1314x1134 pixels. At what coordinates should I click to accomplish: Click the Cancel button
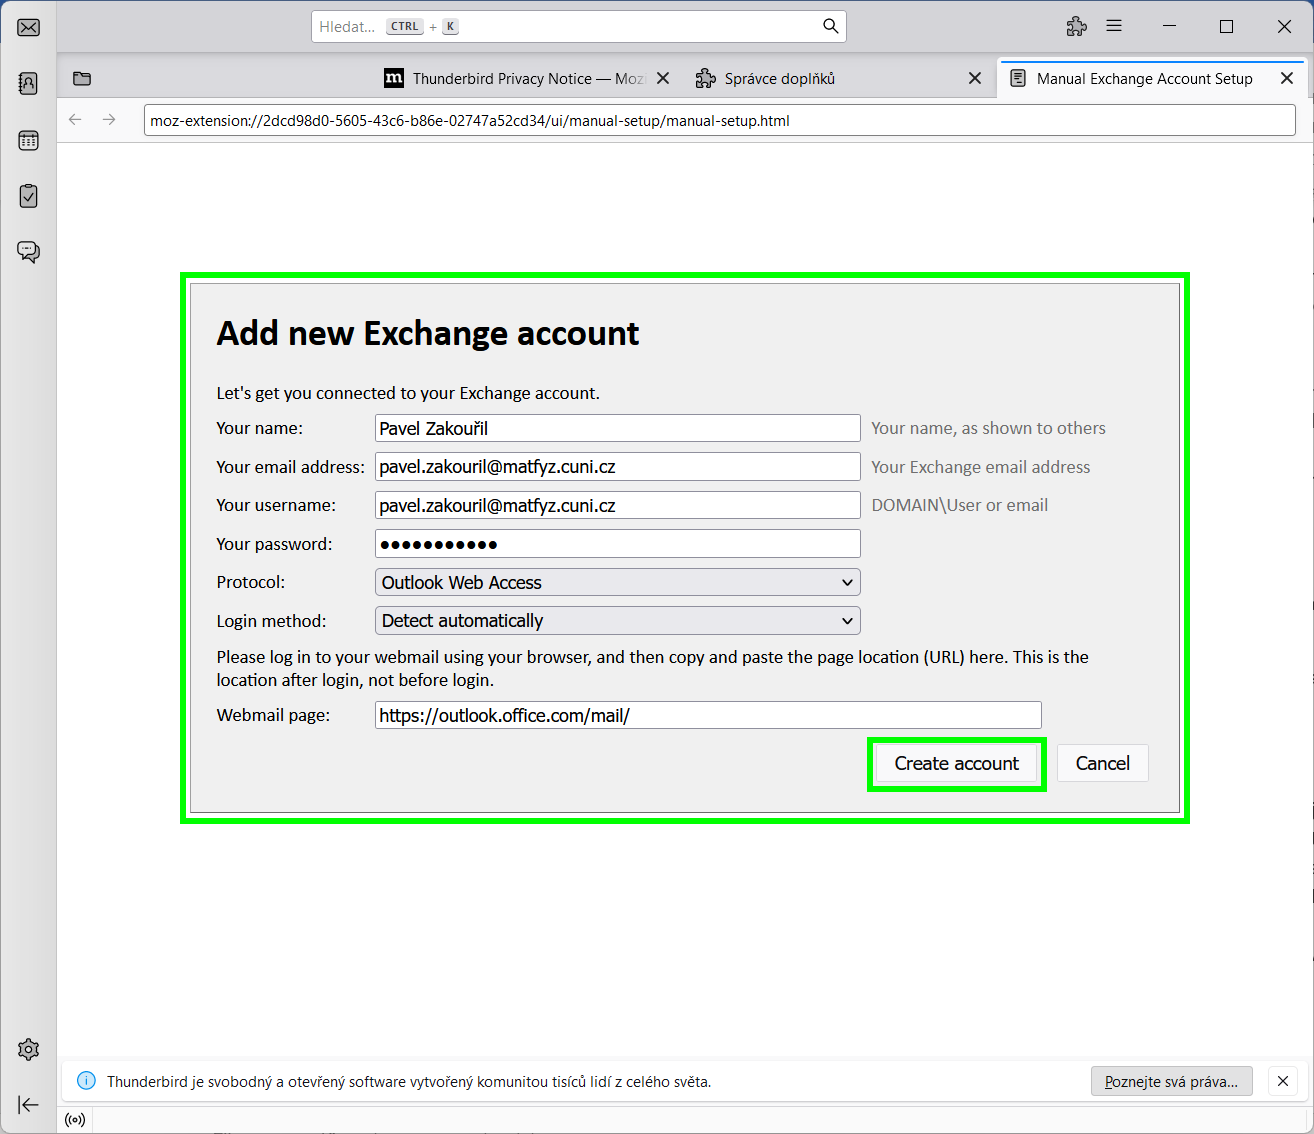1103,764
